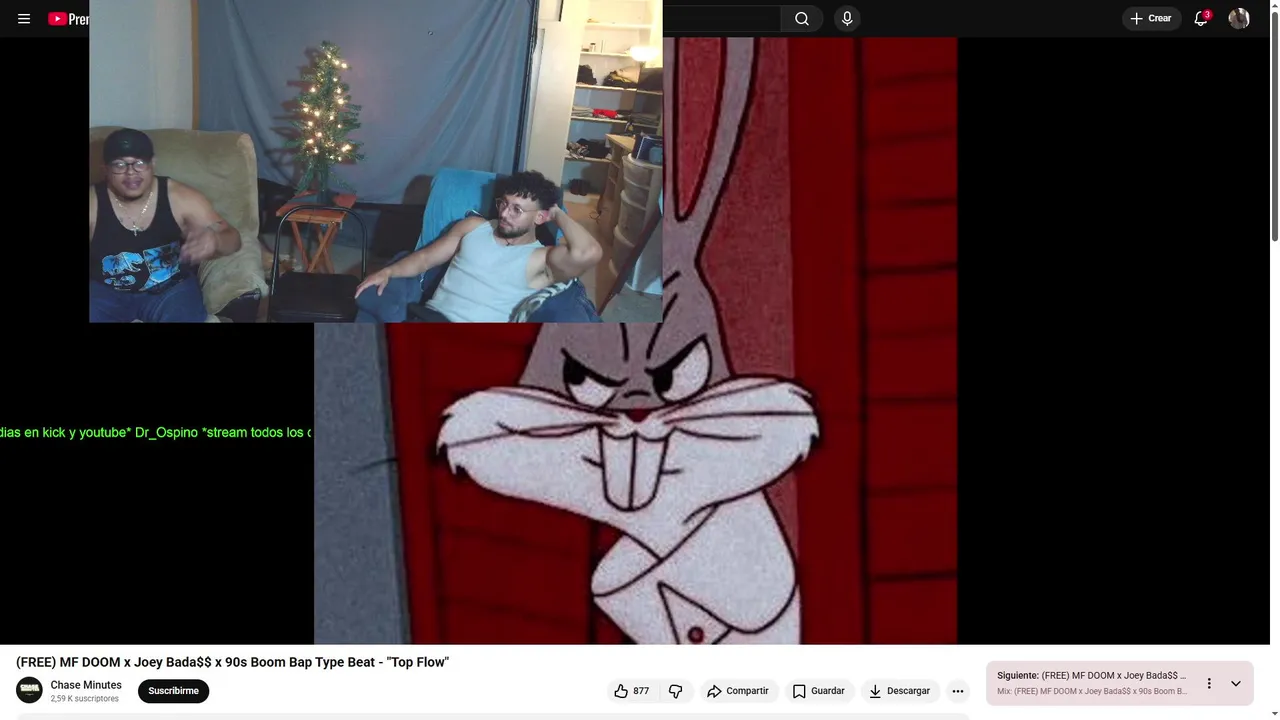Open the hamburger guide menu
This screenshot has height=720, width=1280.
click(24, 19)
